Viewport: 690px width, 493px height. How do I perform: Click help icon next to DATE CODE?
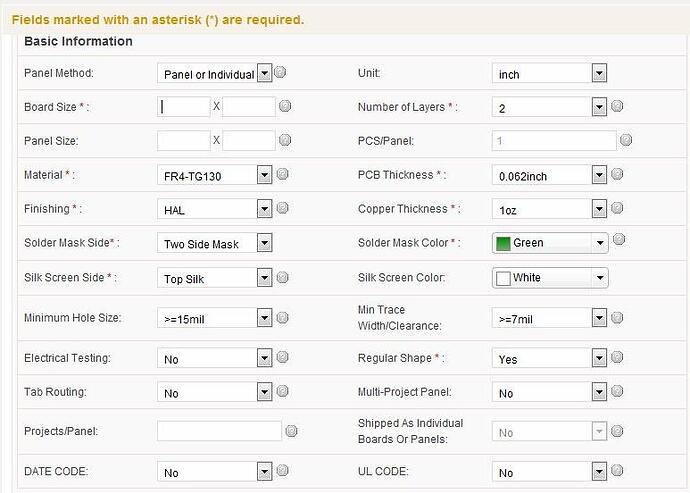(283, 471)
